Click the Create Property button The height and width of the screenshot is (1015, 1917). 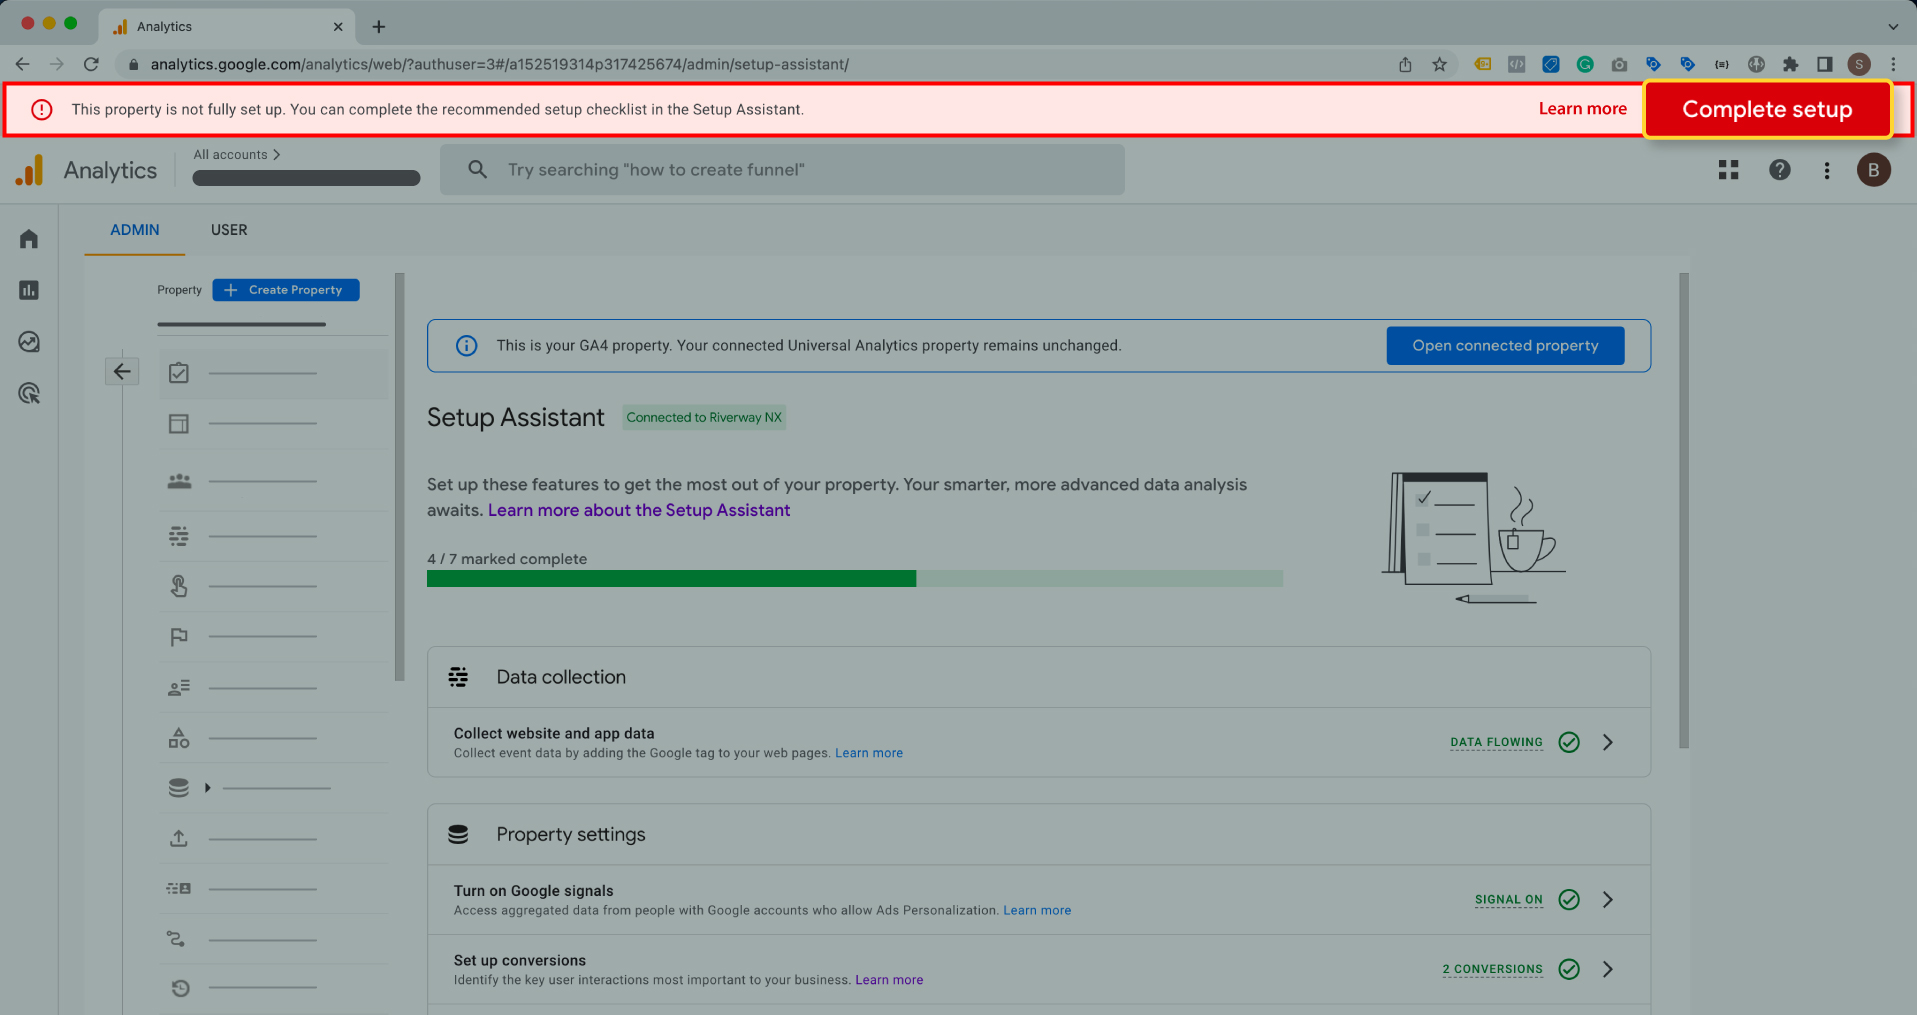[x=286, y=290]
